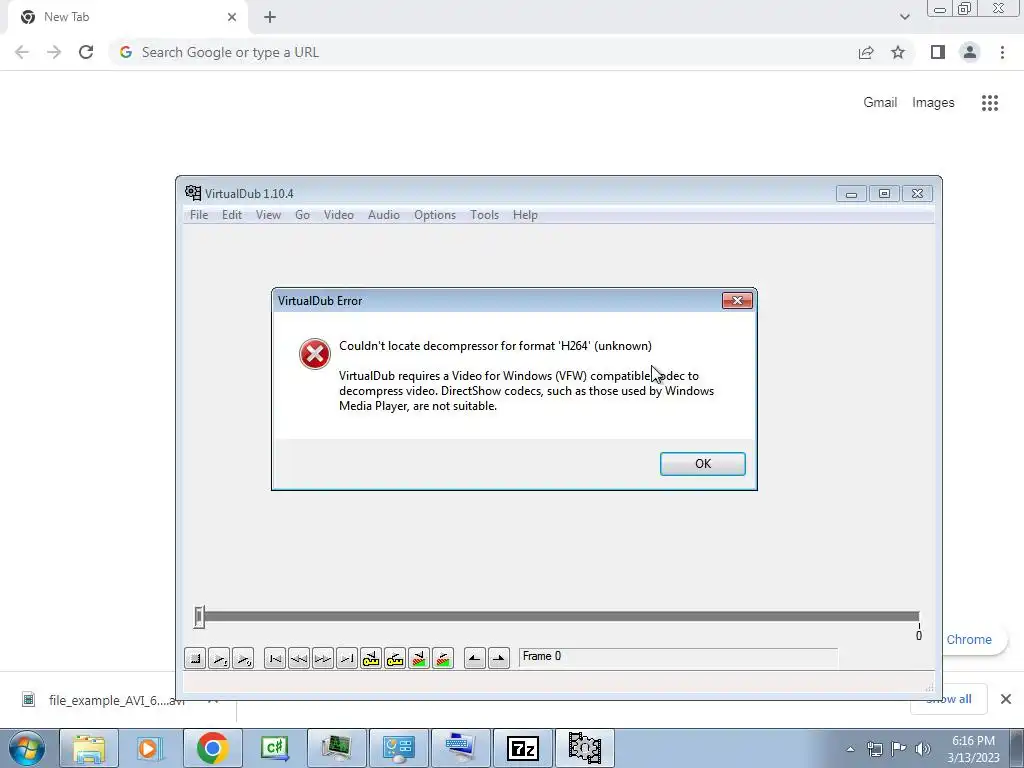Go to previous keyframe with the key icon

pyautogui.click(x=371, y=658)
